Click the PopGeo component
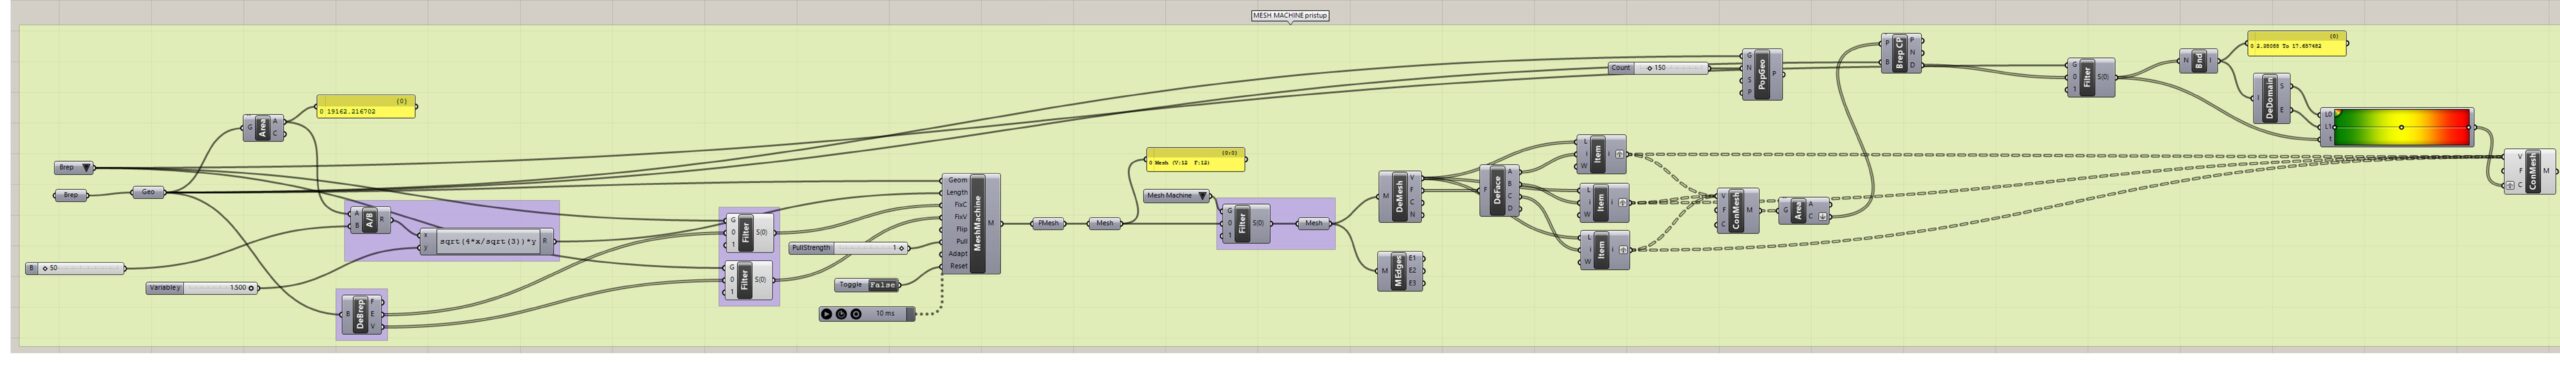 [x=1762, y=73]
